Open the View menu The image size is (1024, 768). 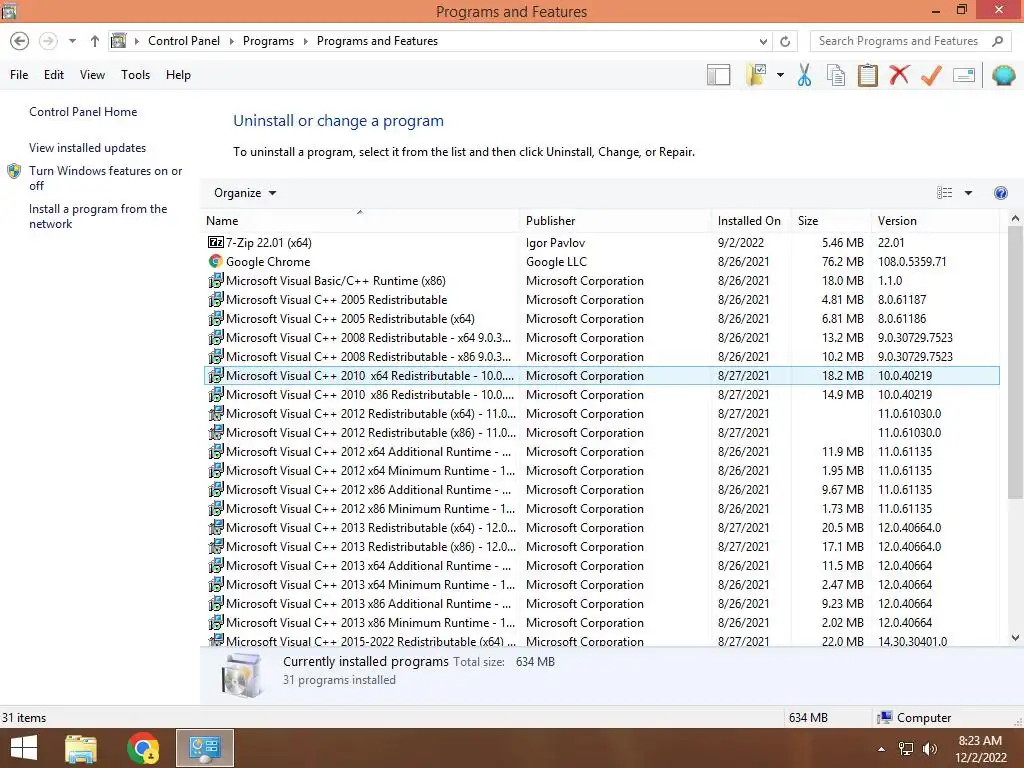point(92,75)
